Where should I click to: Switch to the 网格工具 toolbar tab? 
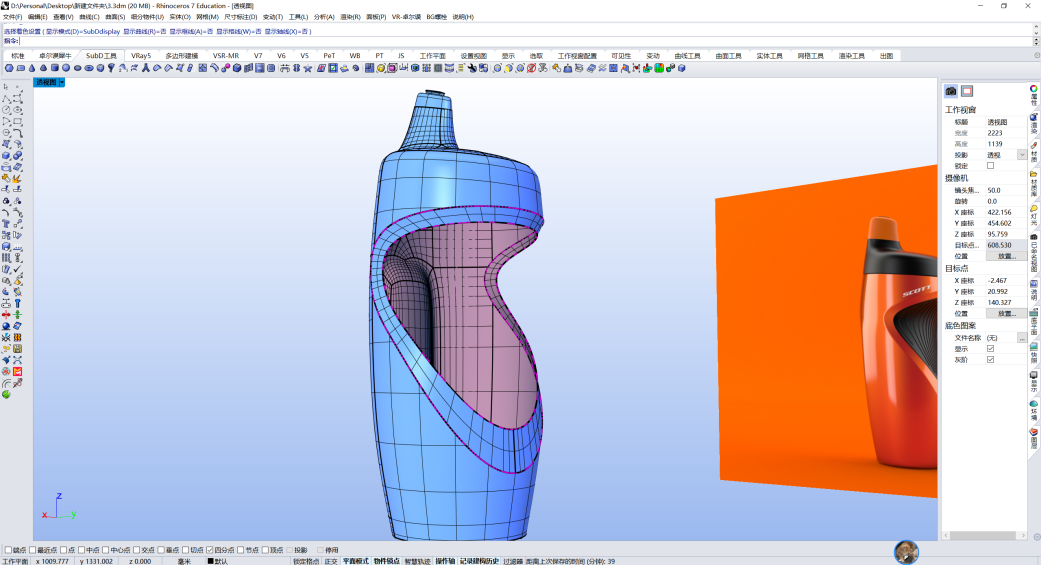[810, 56]
